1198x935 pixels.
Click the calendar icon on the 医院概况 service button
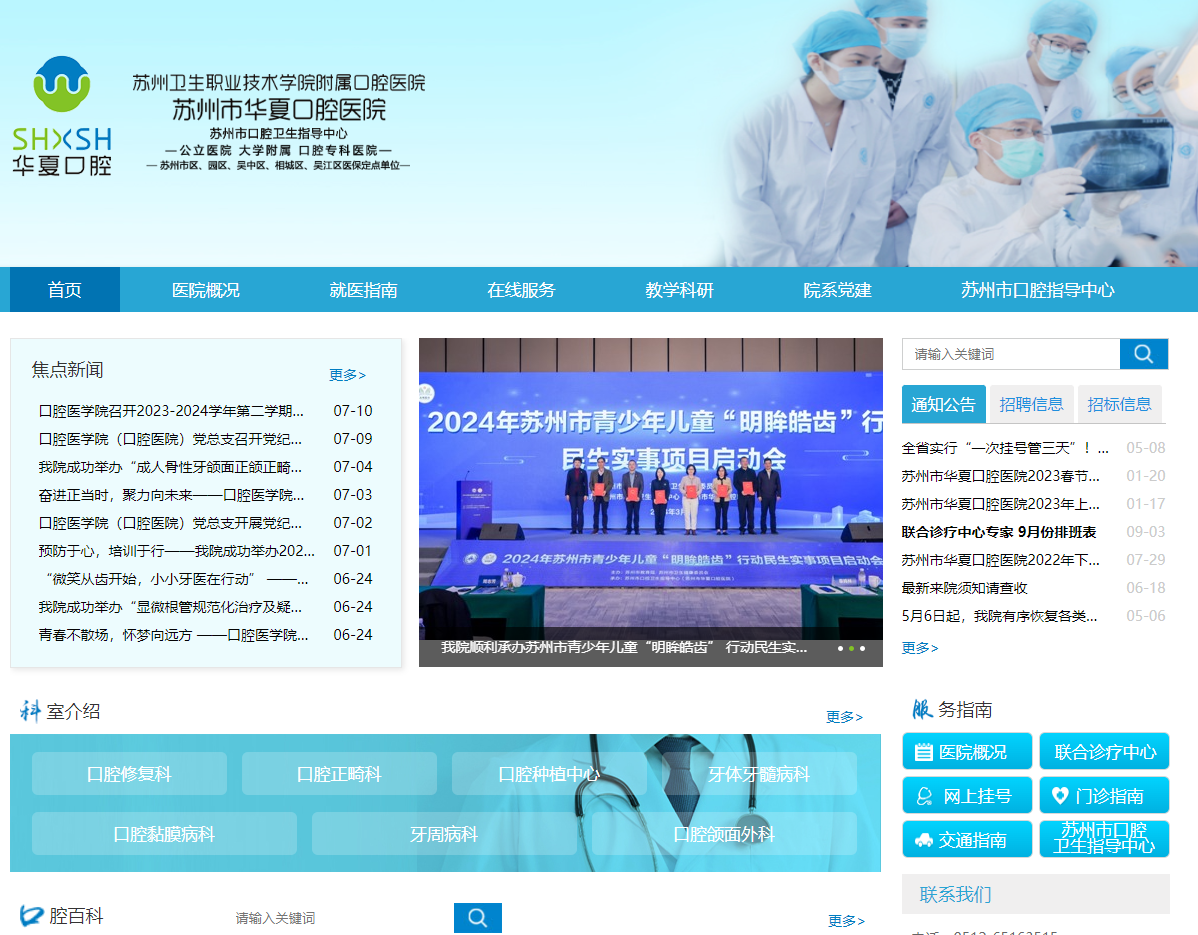coord(924,752)
